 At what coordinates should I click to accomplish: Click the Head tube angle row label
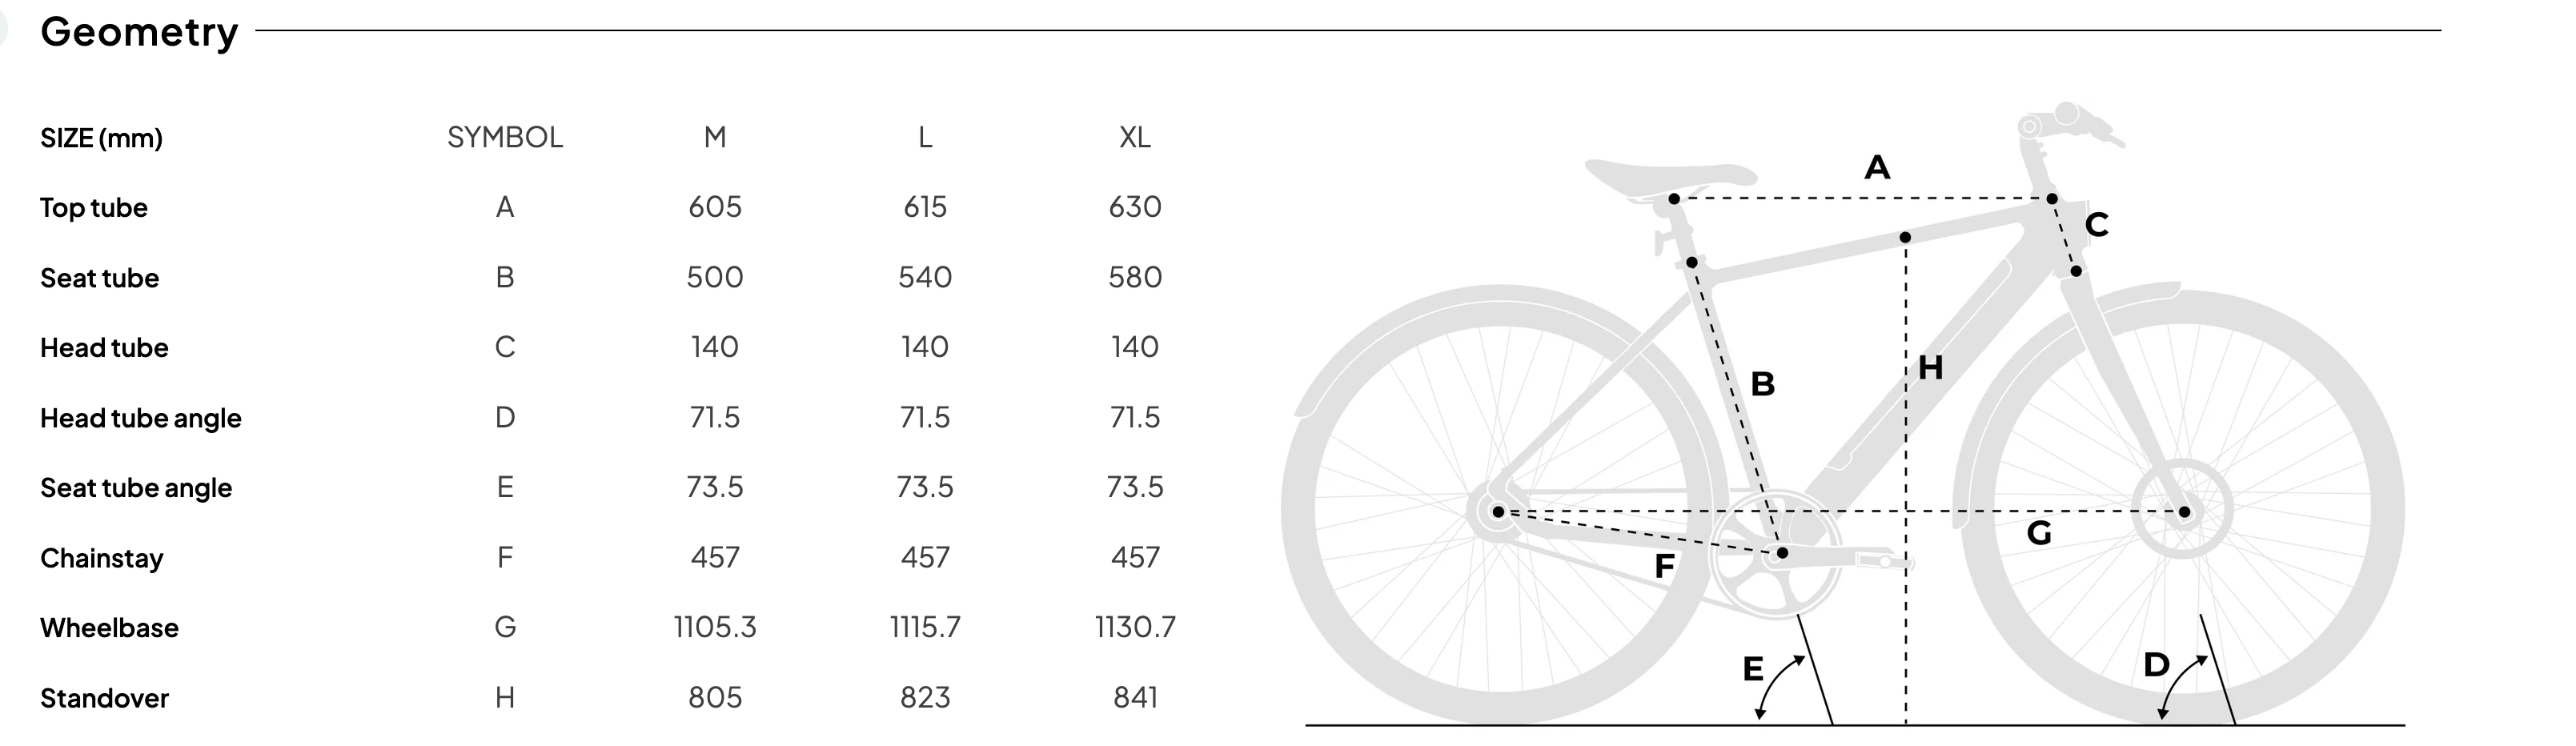[141, 418]
